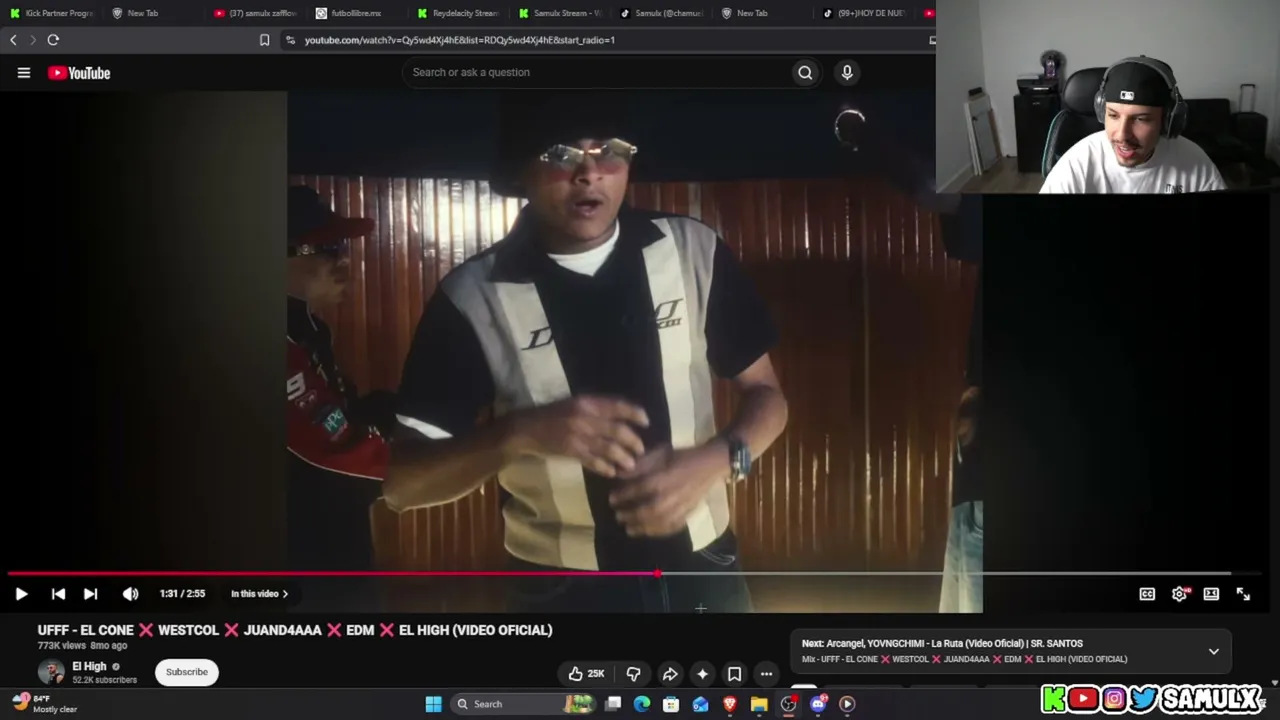Dislike the video
1280x720 pixels.
point(633,674)
